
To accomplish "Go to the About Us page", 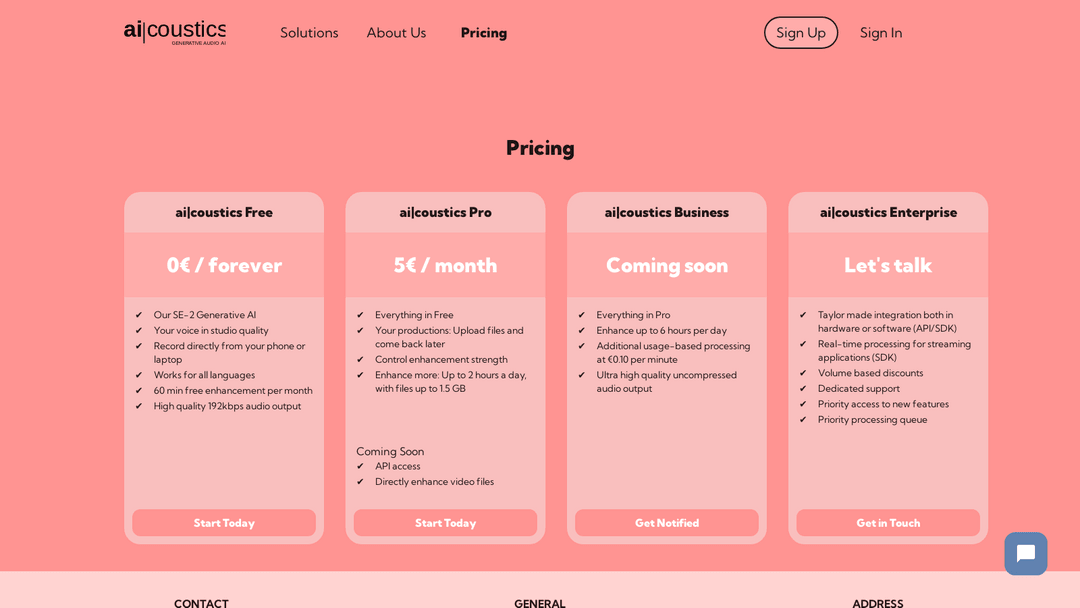I will click(x=396, y=33).
